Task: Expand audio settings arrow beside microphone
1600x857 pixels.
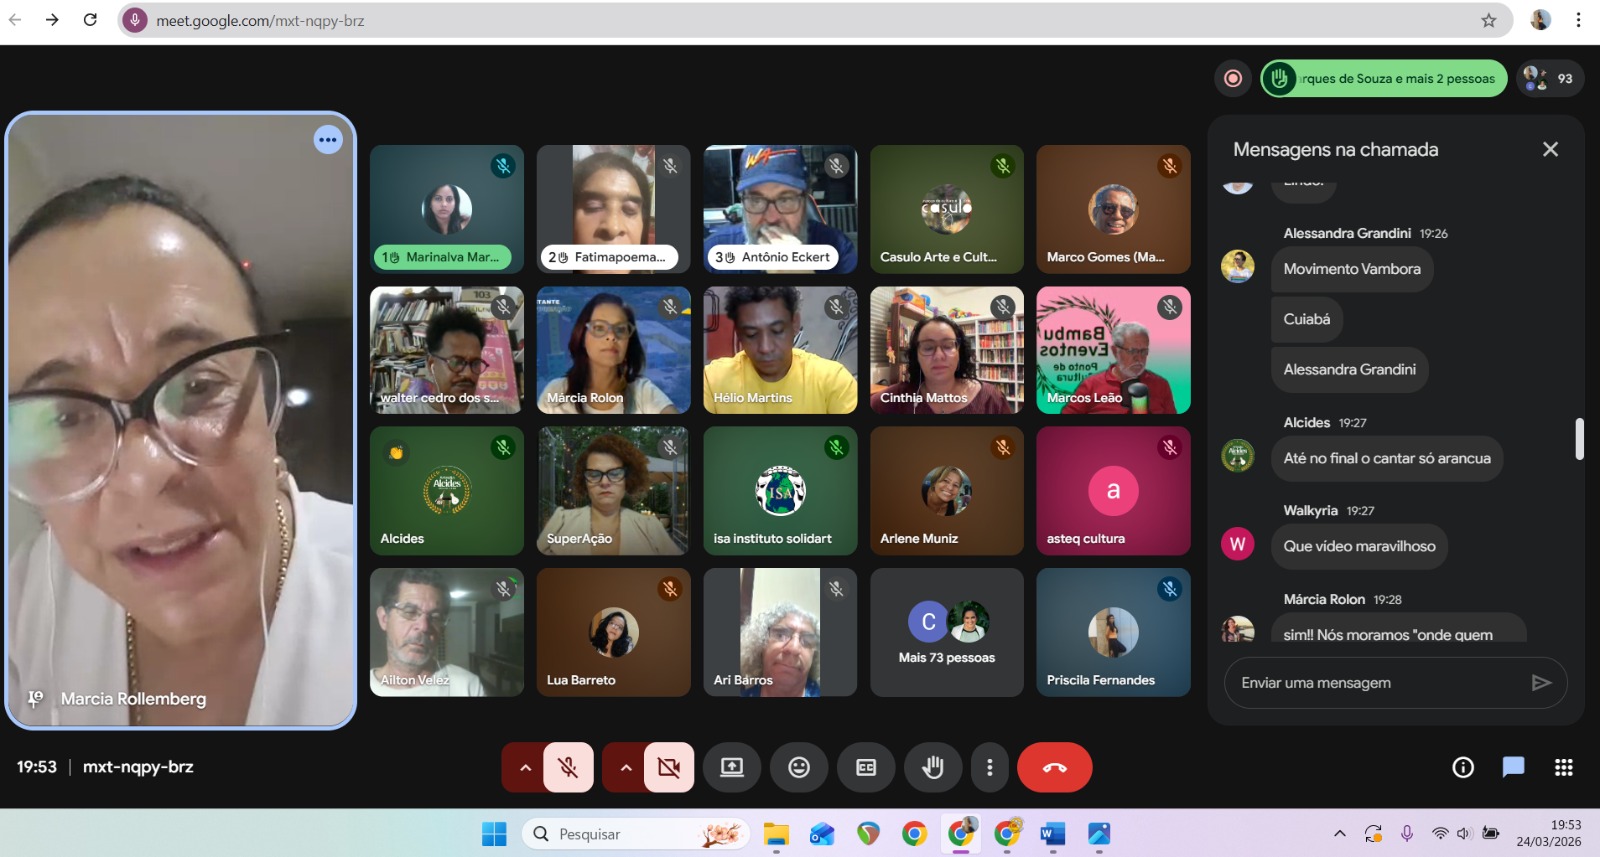Action: pyautogui.click(x=525, y=767)
